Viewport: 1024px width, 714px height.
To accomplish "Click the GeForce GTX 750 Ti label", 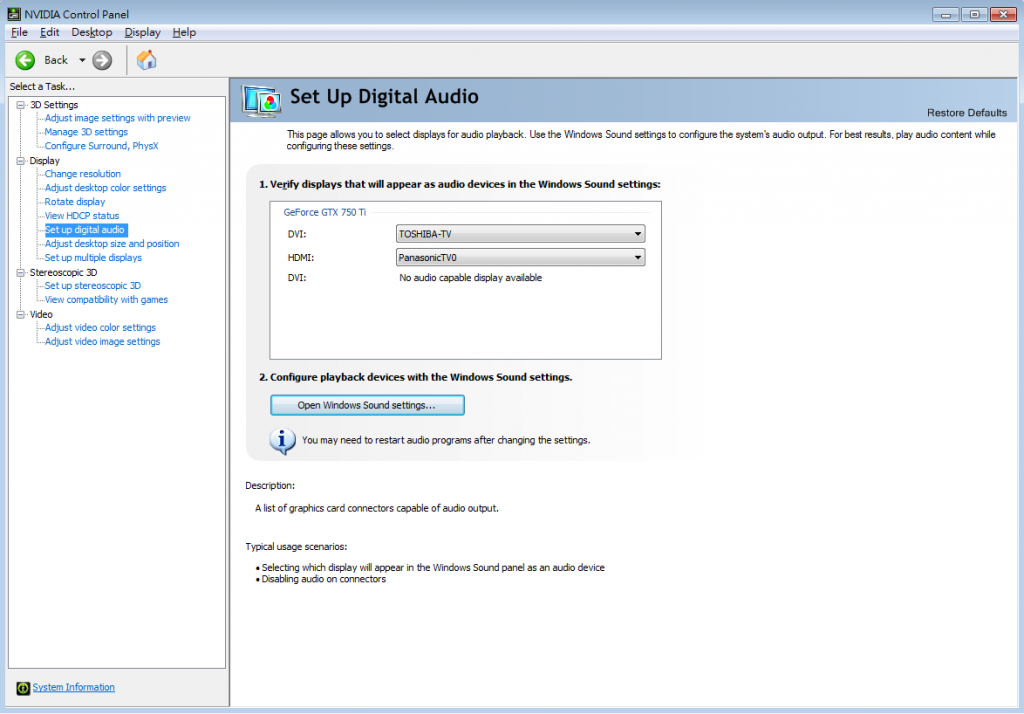I will pos(325,212).
